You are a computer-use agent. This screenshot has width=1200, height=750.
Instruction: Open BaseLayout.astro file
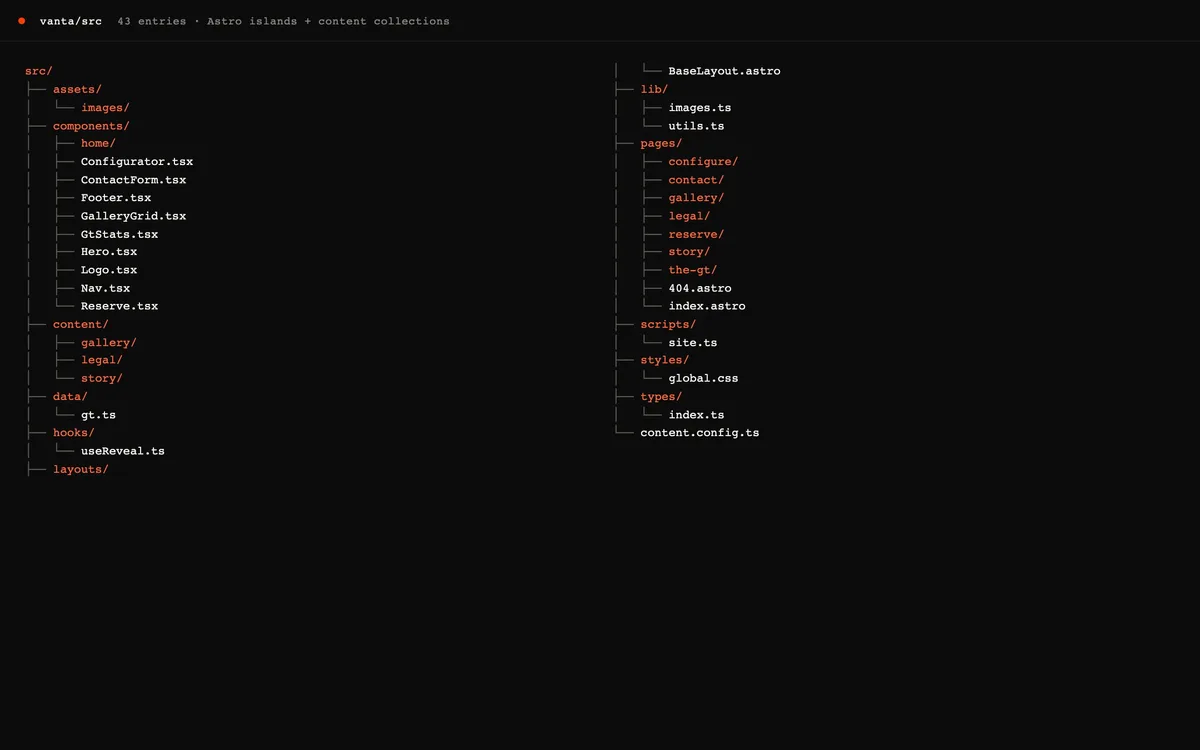725,71
